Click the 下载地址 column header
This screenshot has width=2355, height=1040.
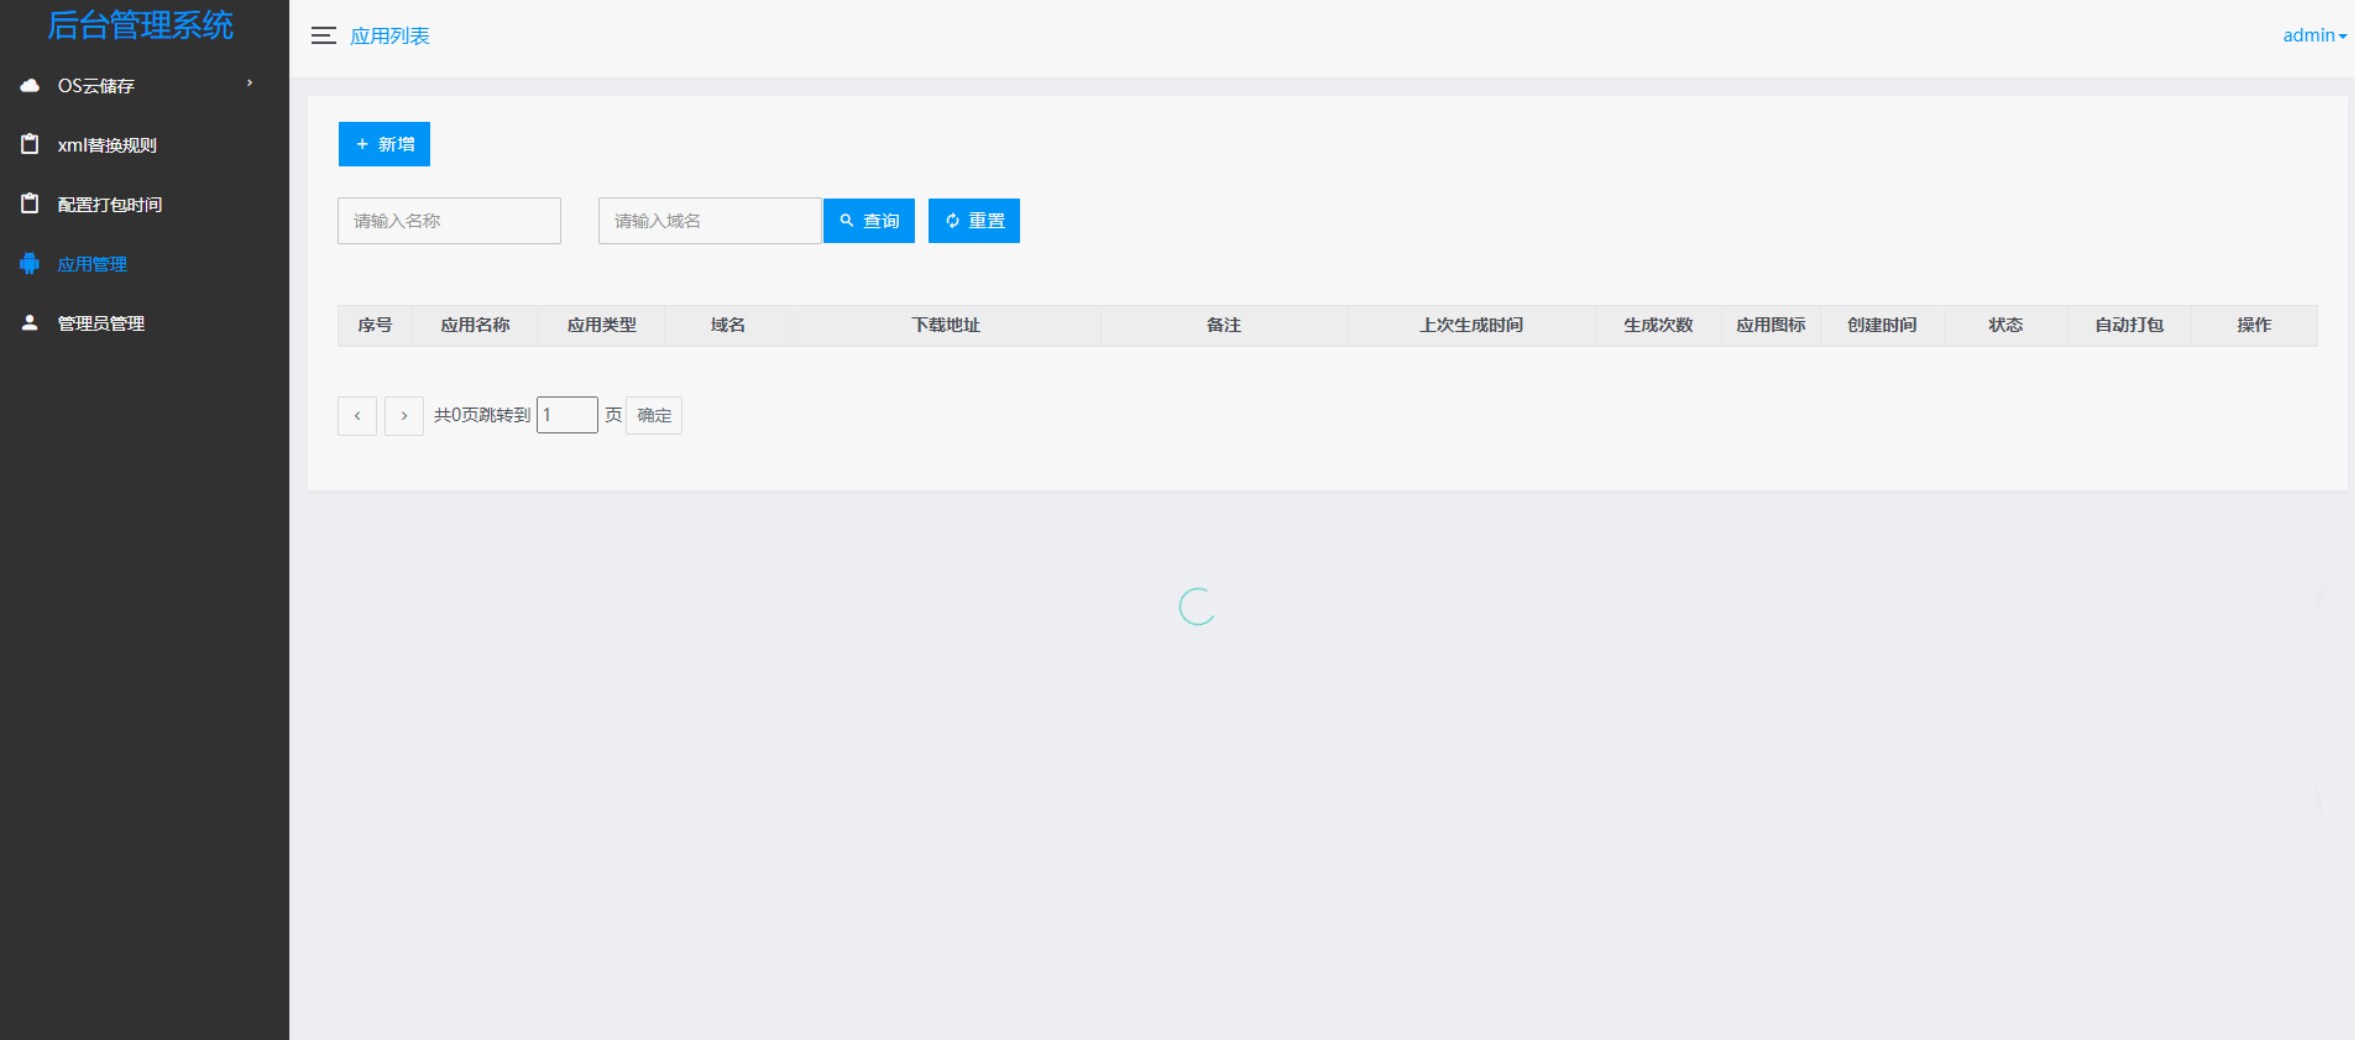click(945, 325)
